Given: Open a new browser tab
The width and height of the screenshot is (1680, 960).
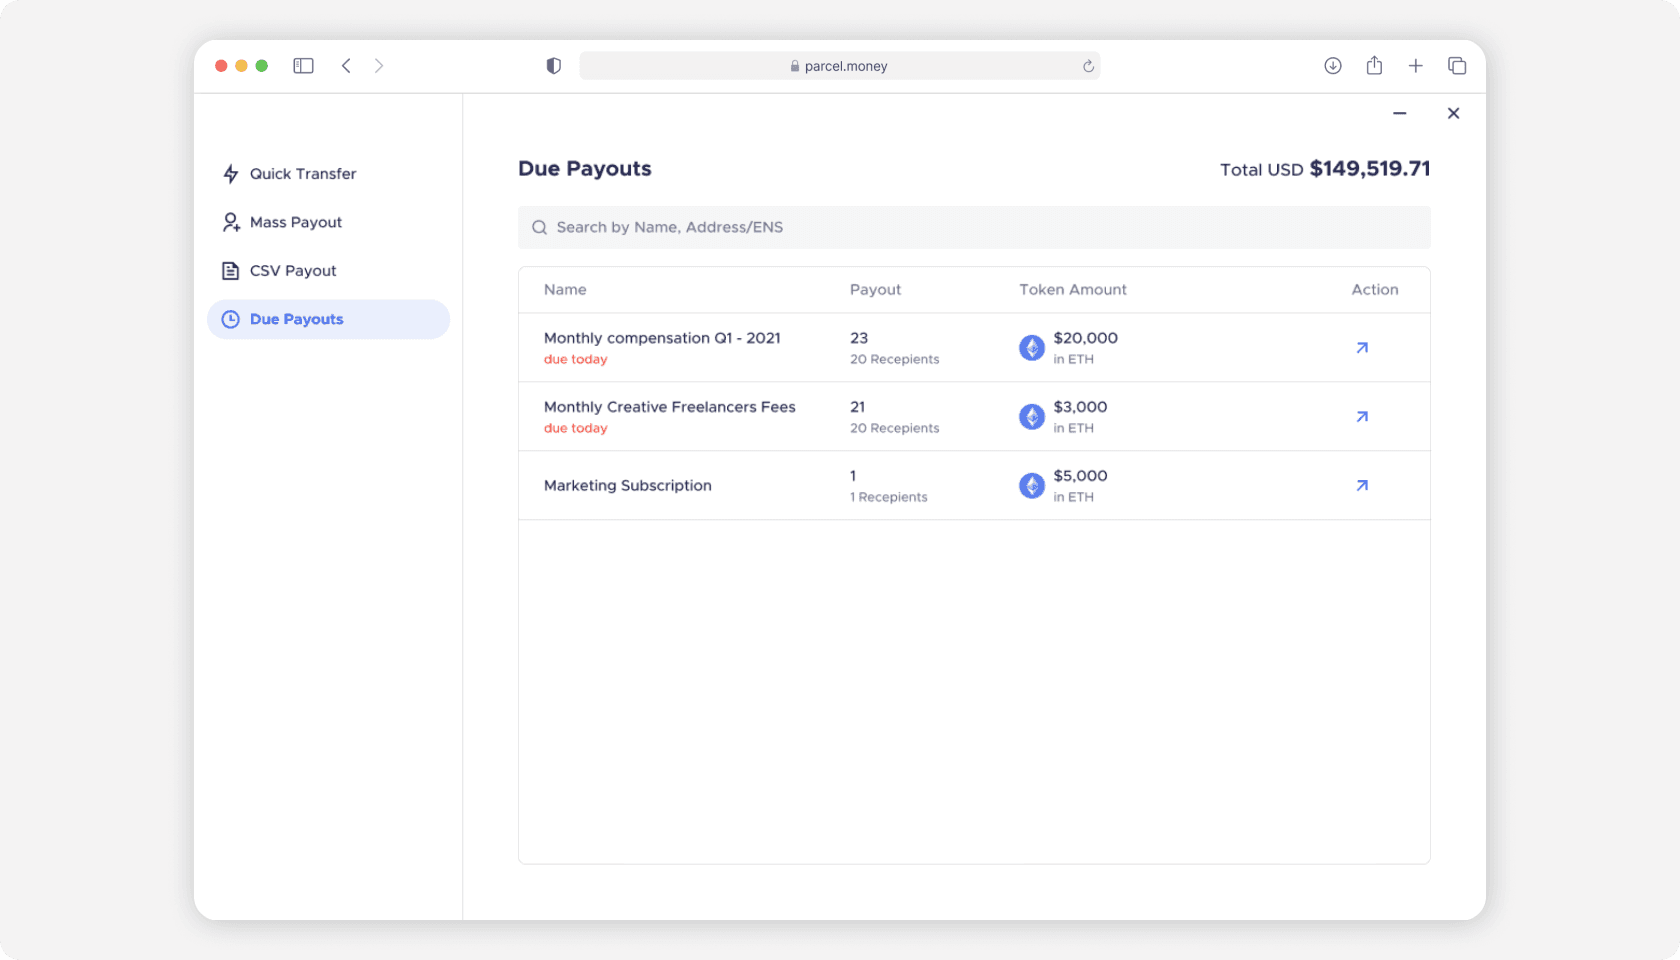Looking at the screenshot, I should pyautogui.click(x=1416, y=66).
